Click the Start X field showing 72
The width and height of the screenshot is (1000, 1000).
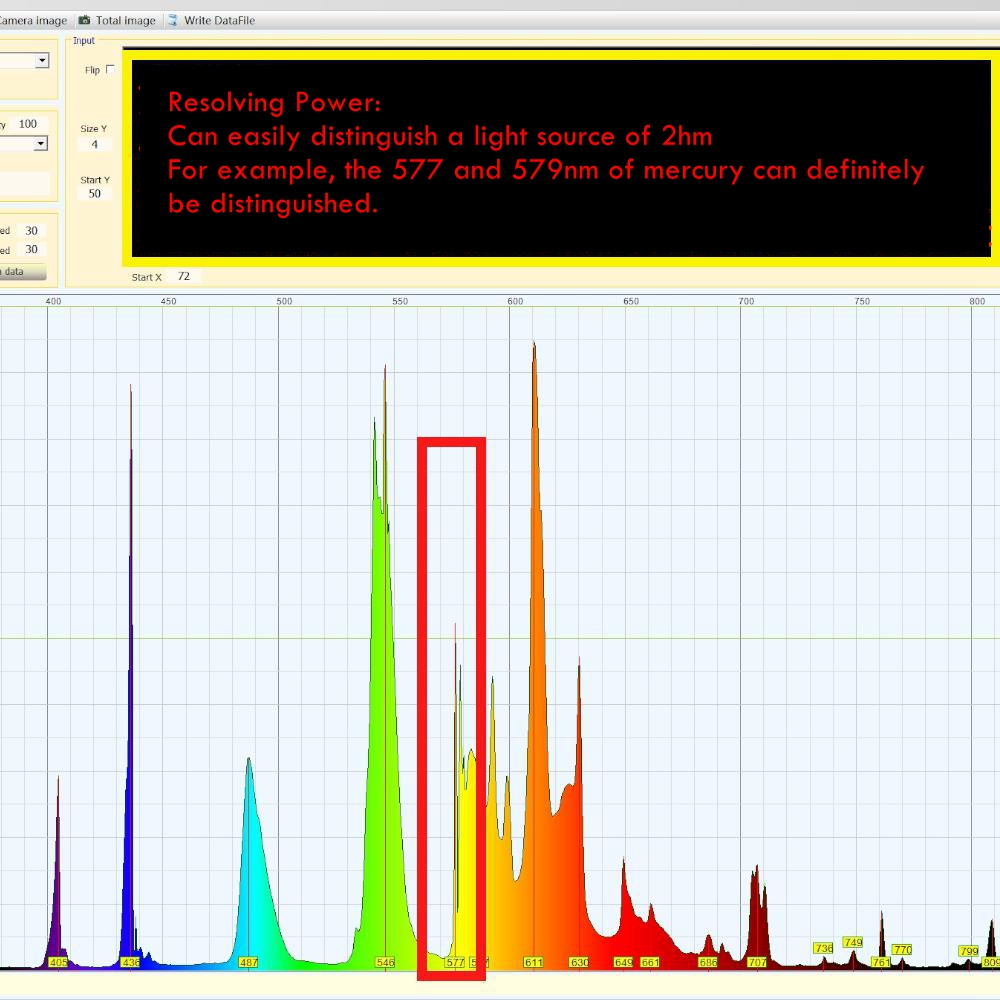[184, 276]
